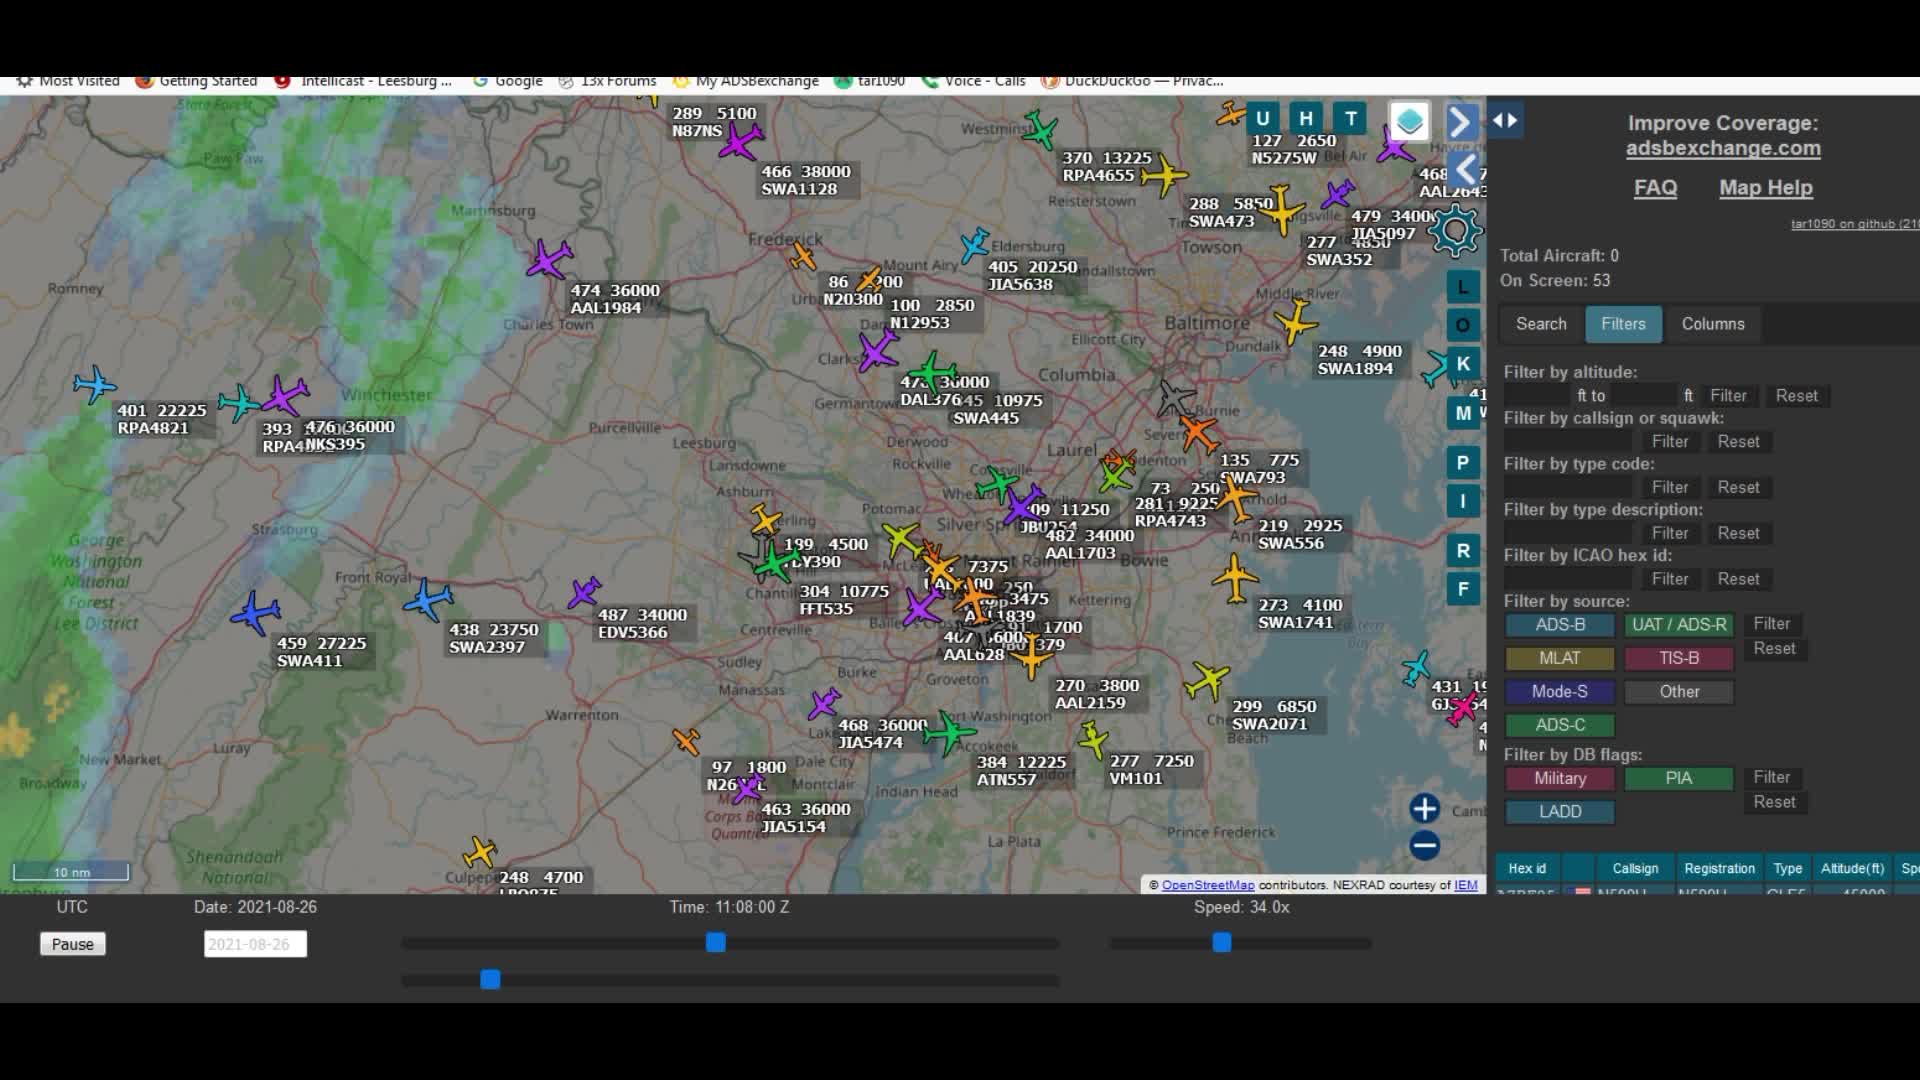The height and width of the screenshot is (1080, 1920).
Task: Collapse the sidebar with the left chevron
Action: tap(1465, 169)
